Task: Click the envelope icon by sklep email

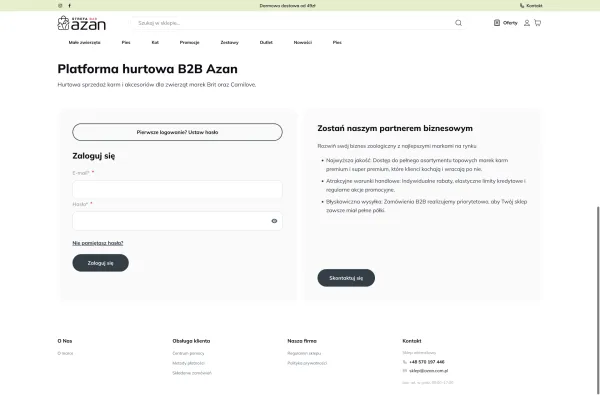Action: (x=405, y=371)
